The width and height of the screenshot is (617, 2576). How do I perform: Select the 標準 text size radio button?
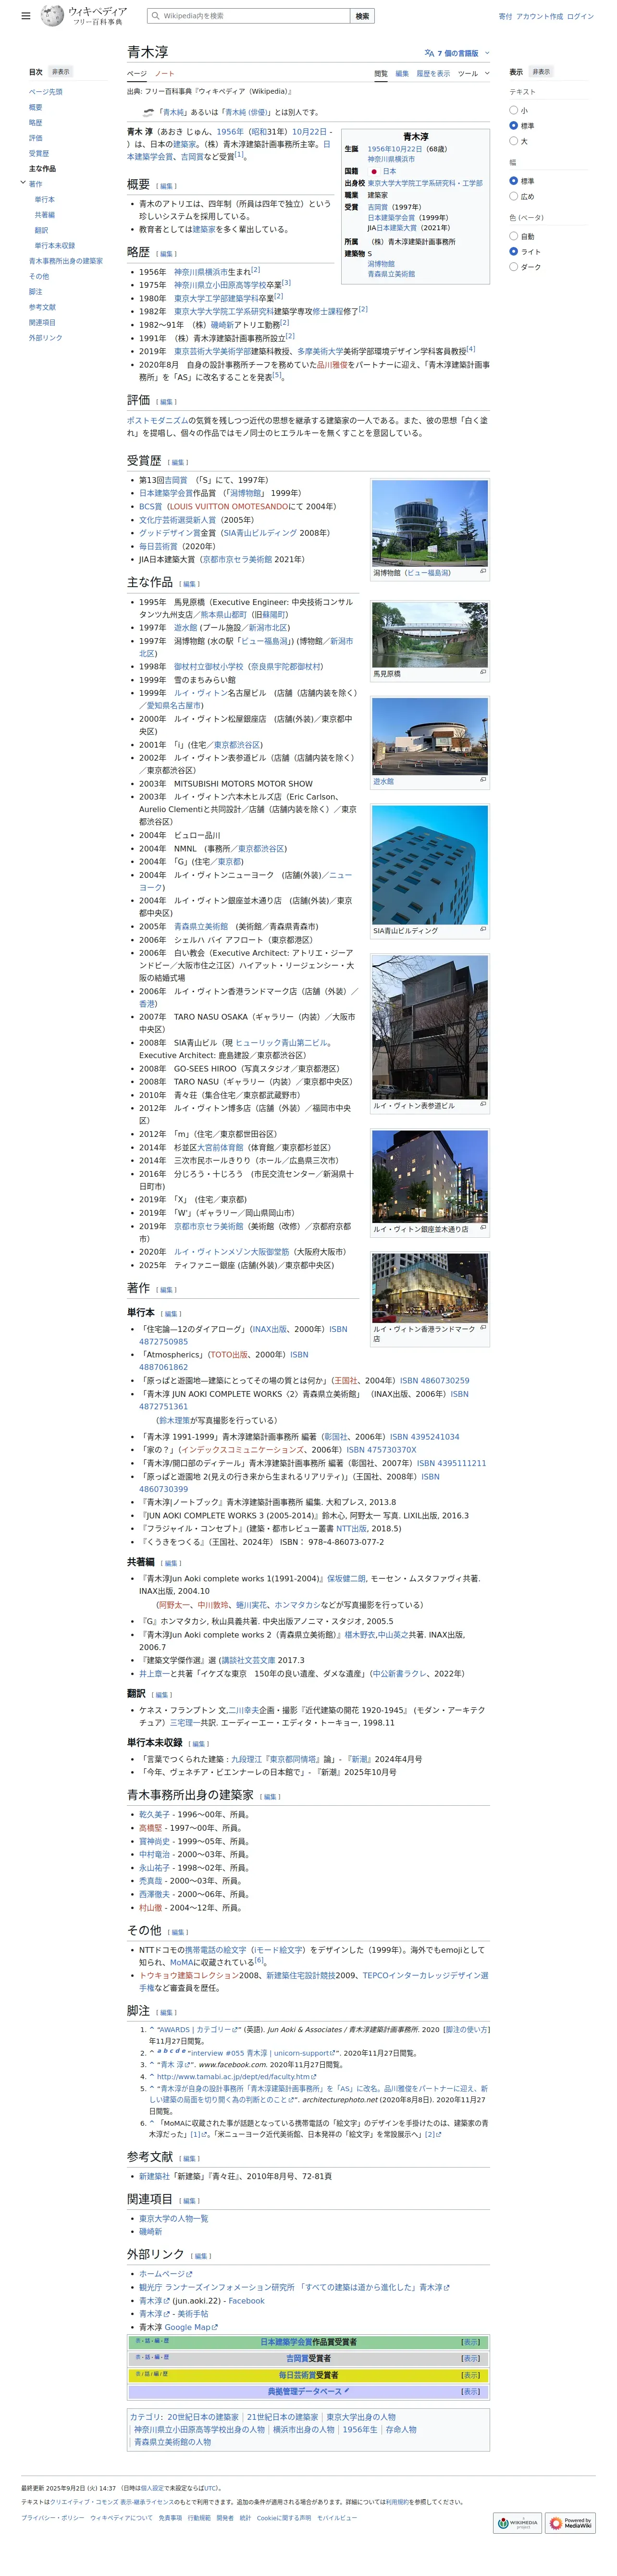pos(513,126)
